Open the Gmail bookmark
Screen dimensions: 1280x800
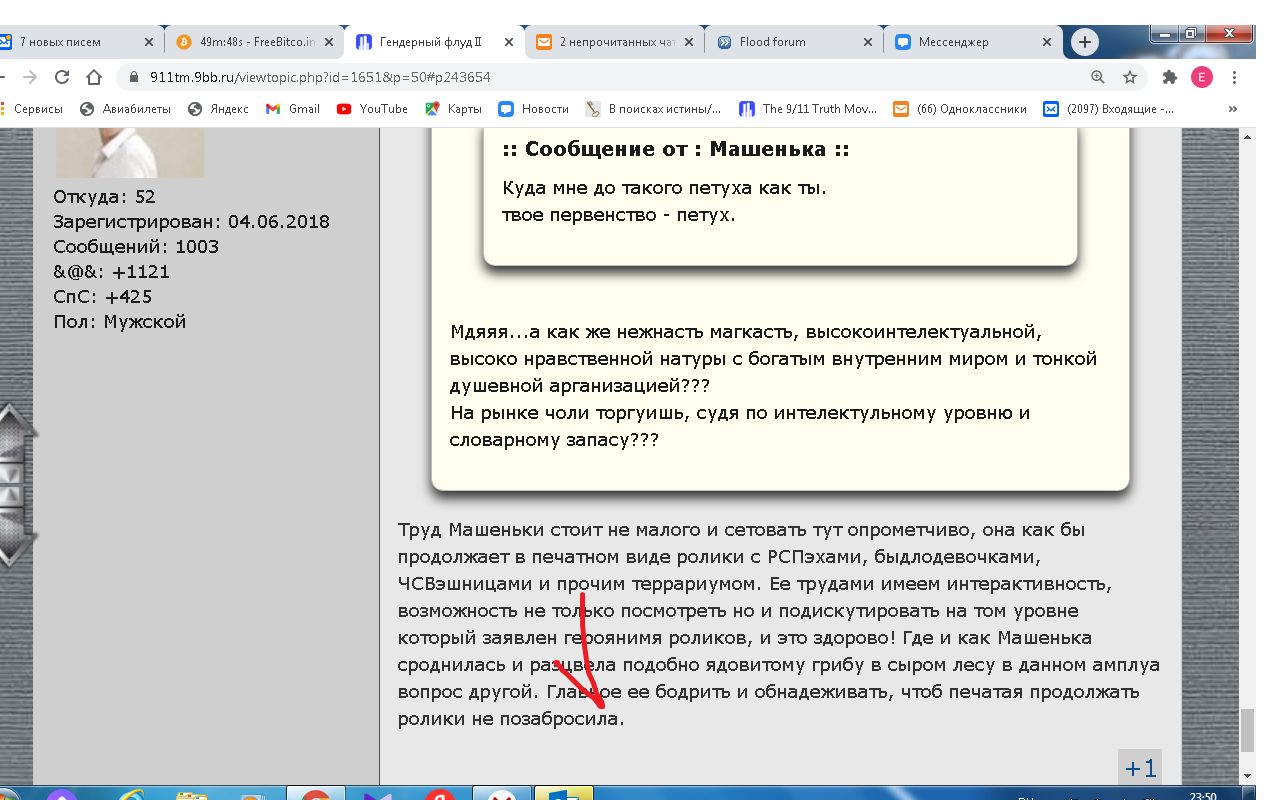(x=293, y=109)
